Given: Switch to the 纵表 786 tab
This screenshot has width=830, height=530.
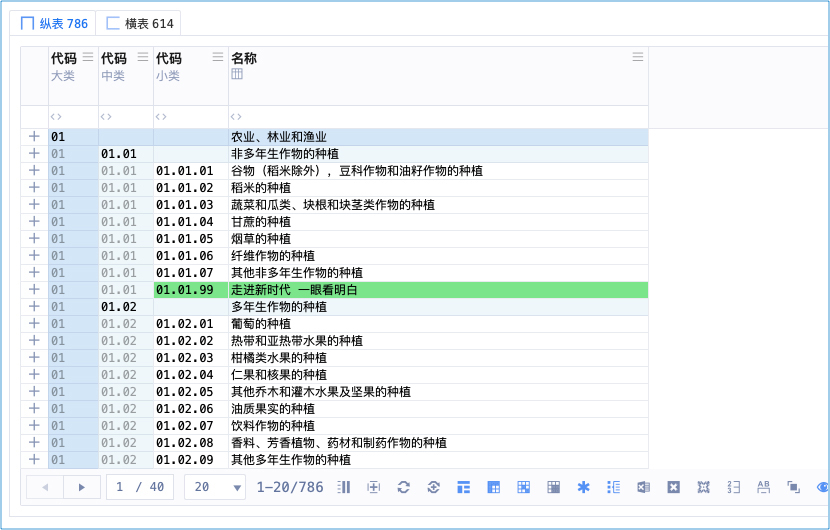Looking at the screenshot, I should pyautogui.click(x=53, y=23).
